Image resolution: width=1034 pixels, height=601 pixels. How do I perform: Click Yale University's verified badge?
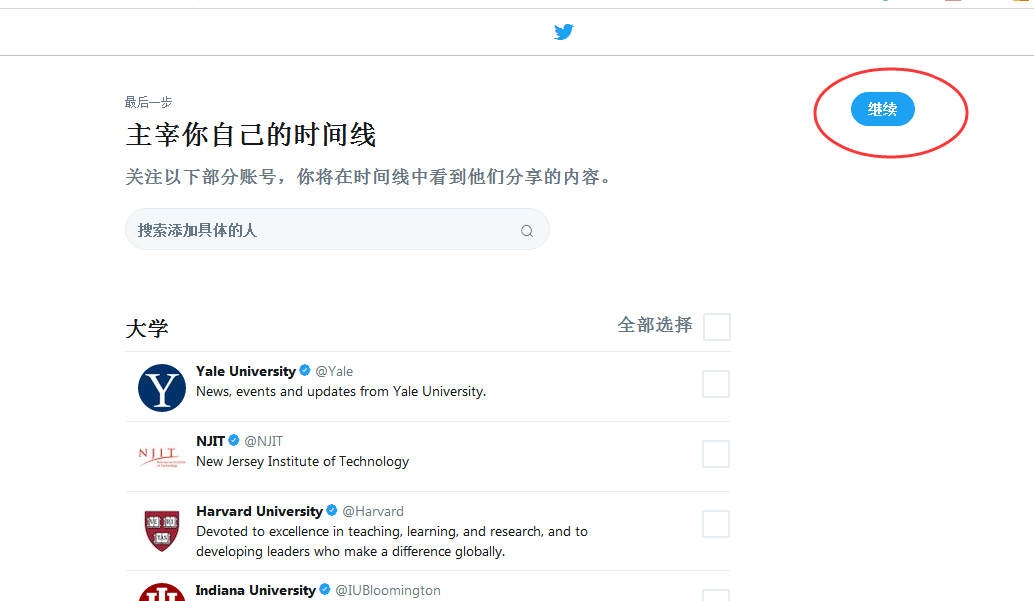coord(305,371)
